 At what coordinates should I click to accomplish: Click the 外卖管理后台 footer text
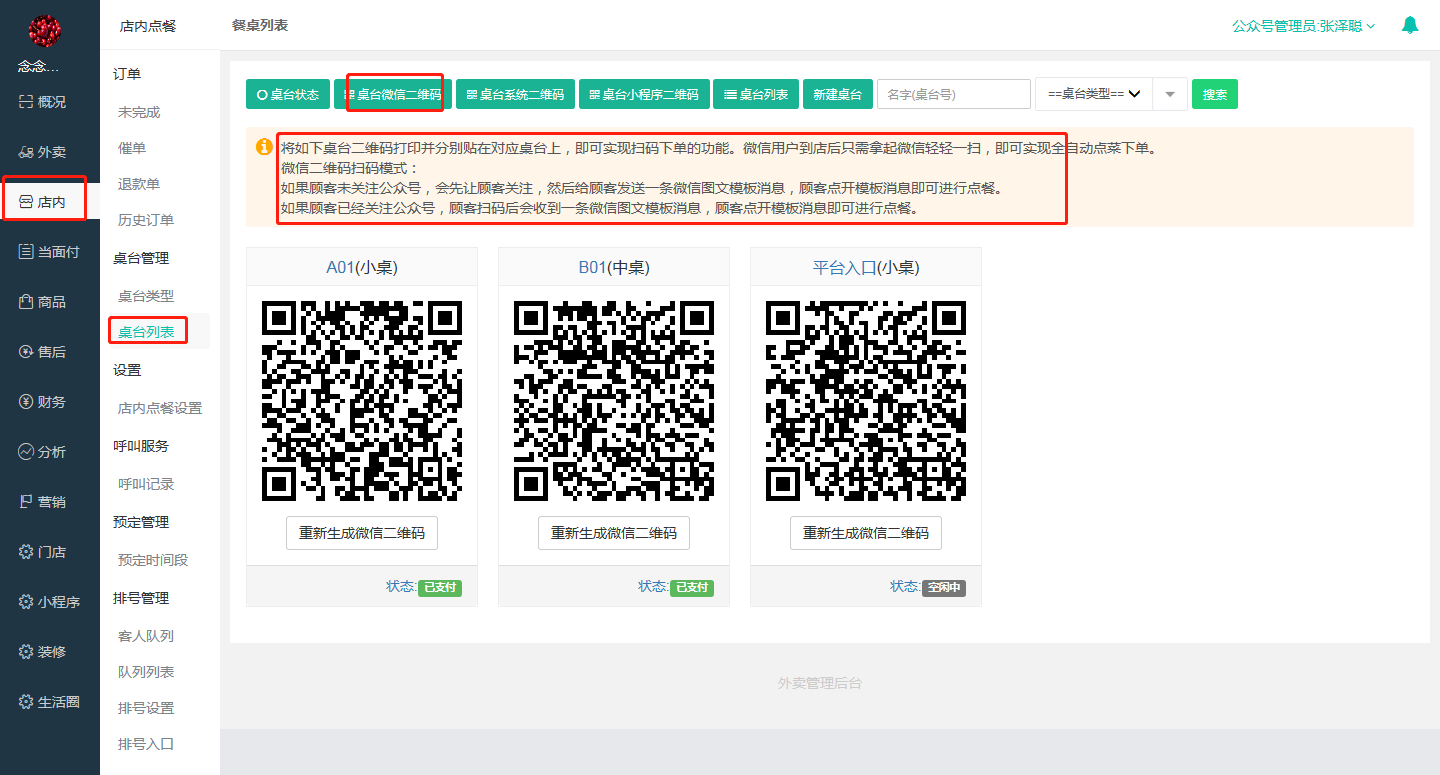(x=820, y=683)
